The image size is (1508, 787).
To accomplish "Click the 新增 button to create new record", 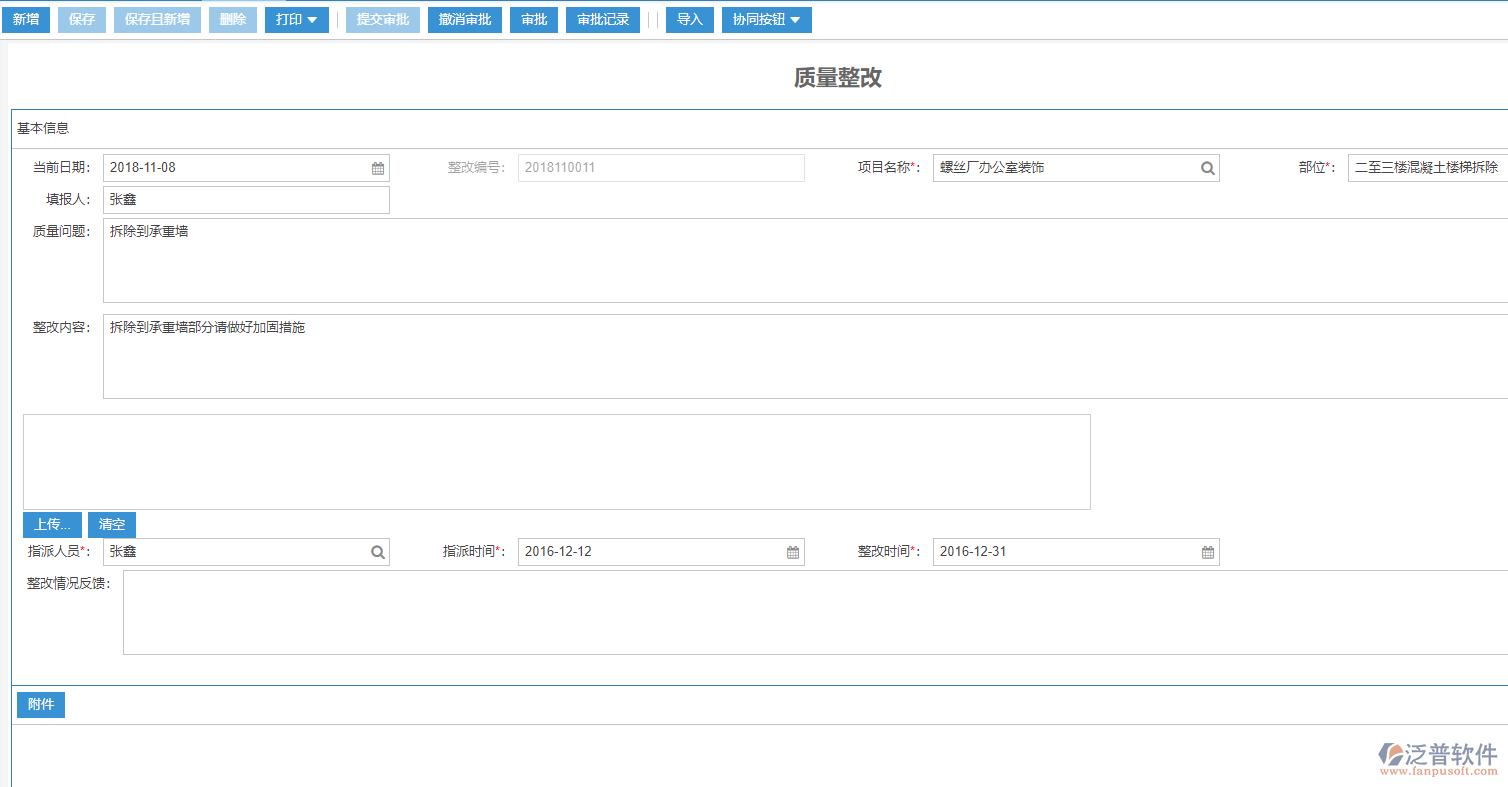I will tap(25, 19).
